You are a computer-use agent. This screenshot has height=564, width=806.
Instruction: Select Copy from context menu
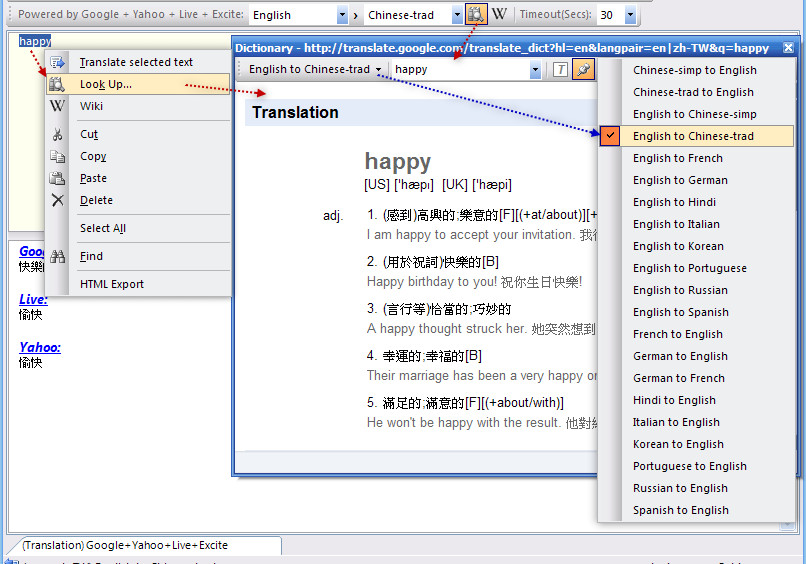click(x=138, y=156)
